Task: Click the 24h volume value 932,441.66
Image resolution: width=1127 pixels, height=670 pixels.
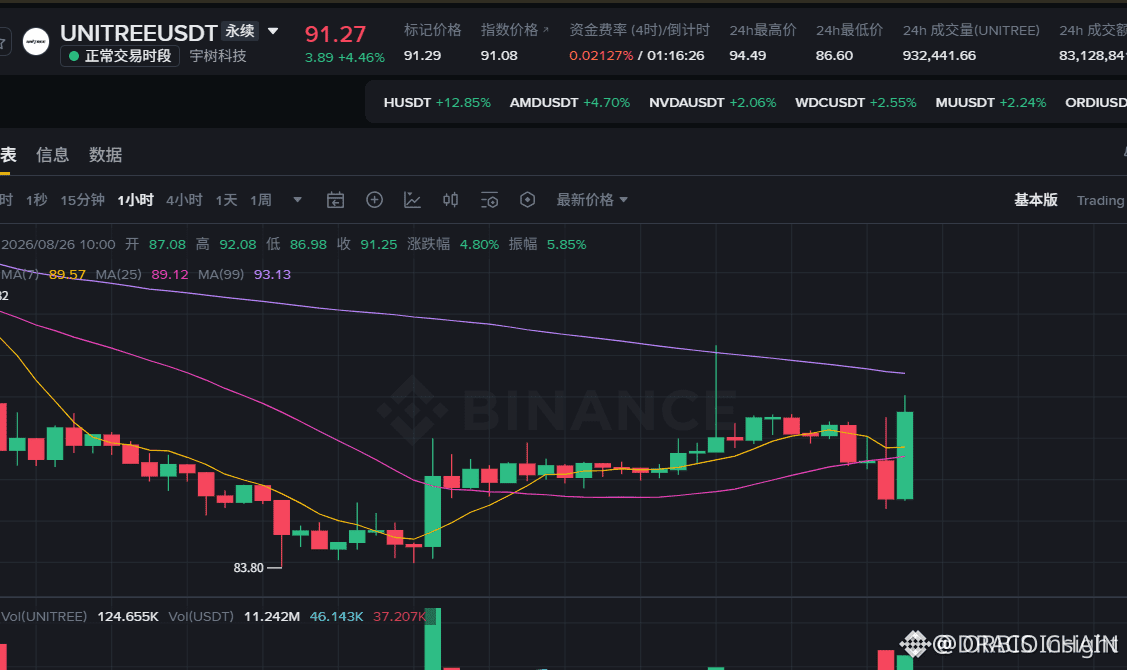Action: pos(939,55)
